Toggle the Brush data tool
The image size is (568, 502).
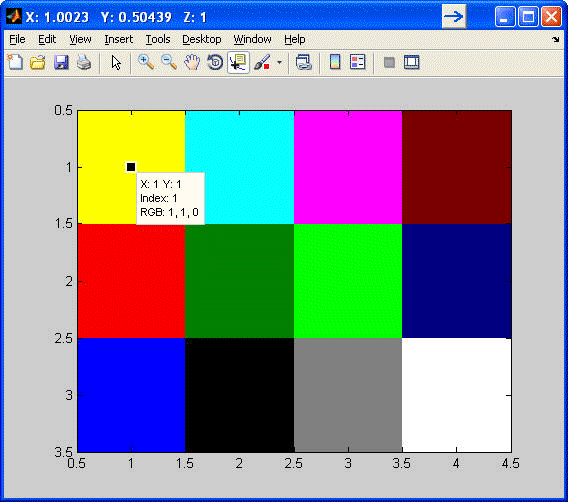pyautogui.click(x=262, y=63)
